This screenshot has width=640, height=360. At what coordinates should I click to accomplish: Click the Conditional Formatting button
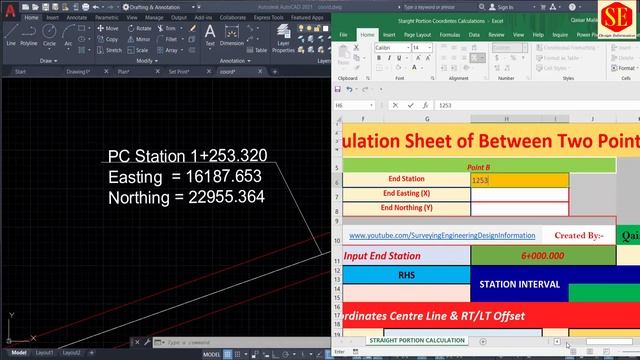[x=566, y=48]
